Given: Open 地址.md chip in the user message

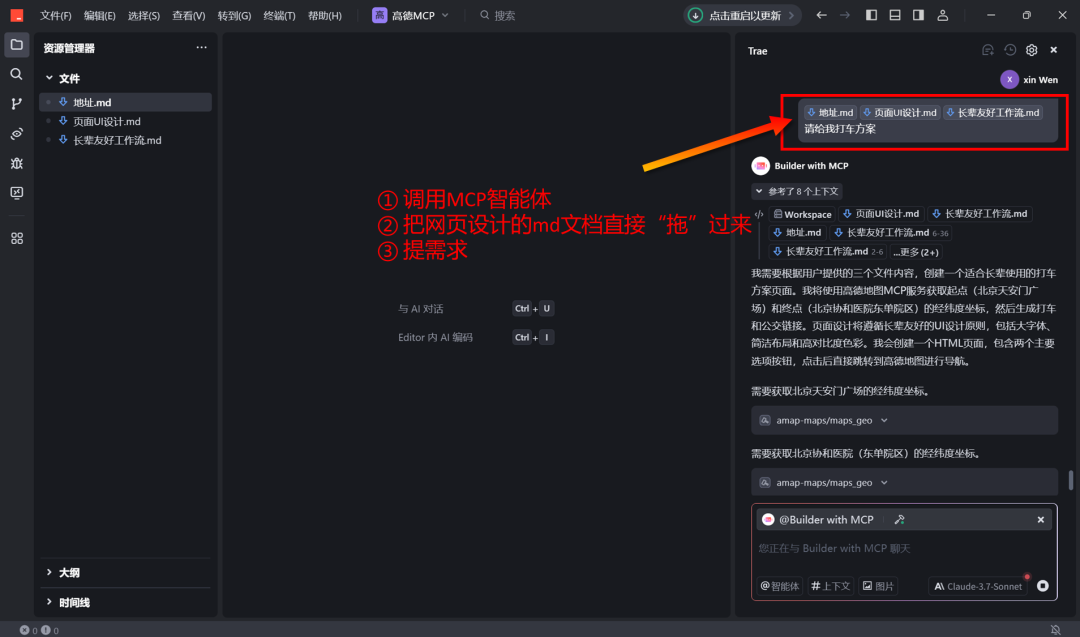Looking at the screenshot, I should pyautogui.click(x=830, y=113).
